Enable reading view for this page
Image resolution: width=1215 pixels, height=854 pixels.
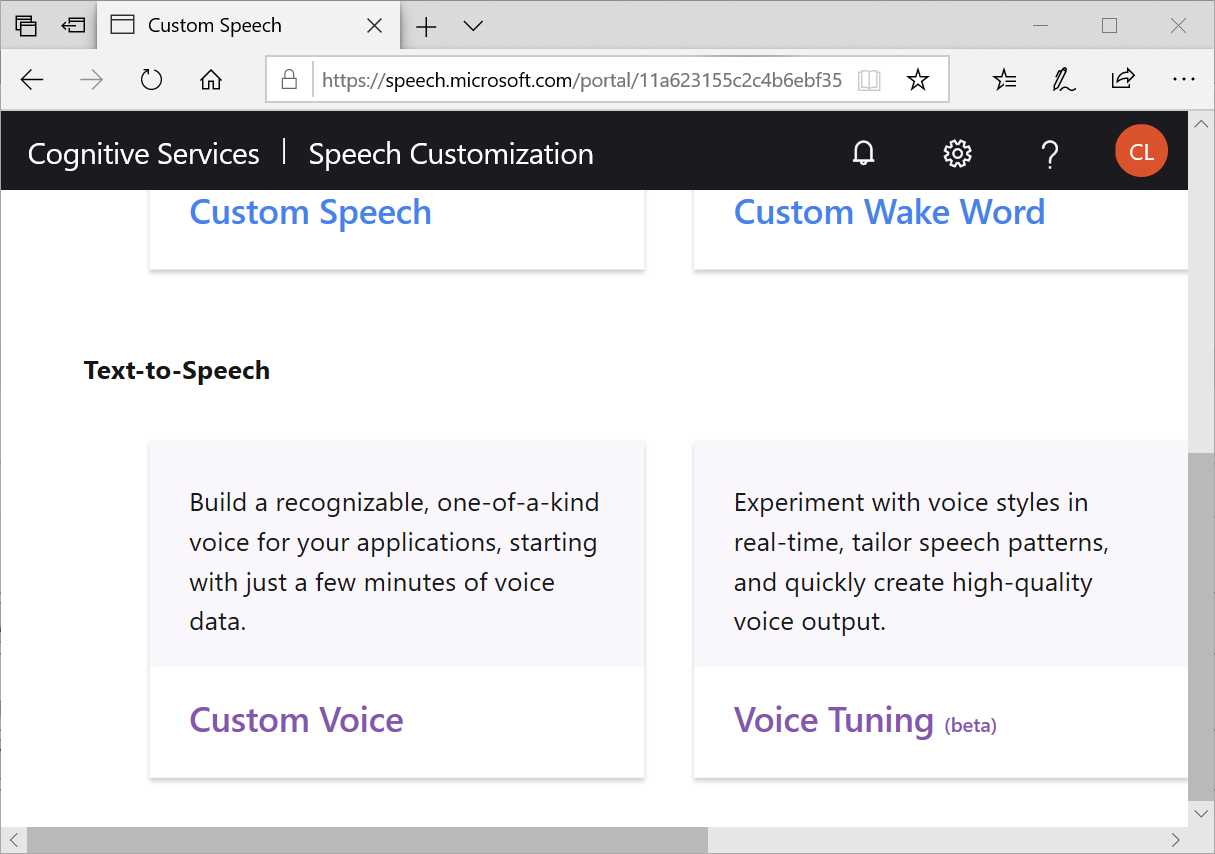(869, 78)
